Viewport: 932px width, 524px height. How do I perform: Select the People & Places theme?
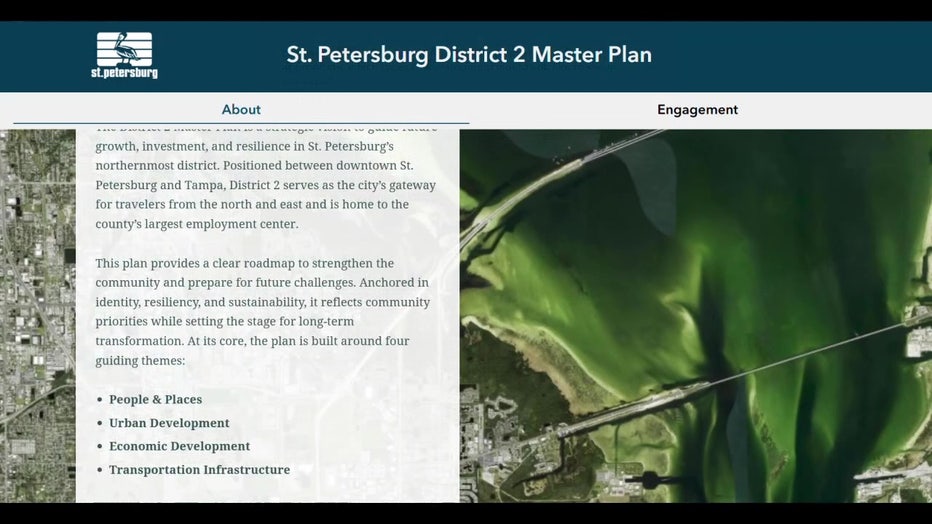[x=155, y=400]
